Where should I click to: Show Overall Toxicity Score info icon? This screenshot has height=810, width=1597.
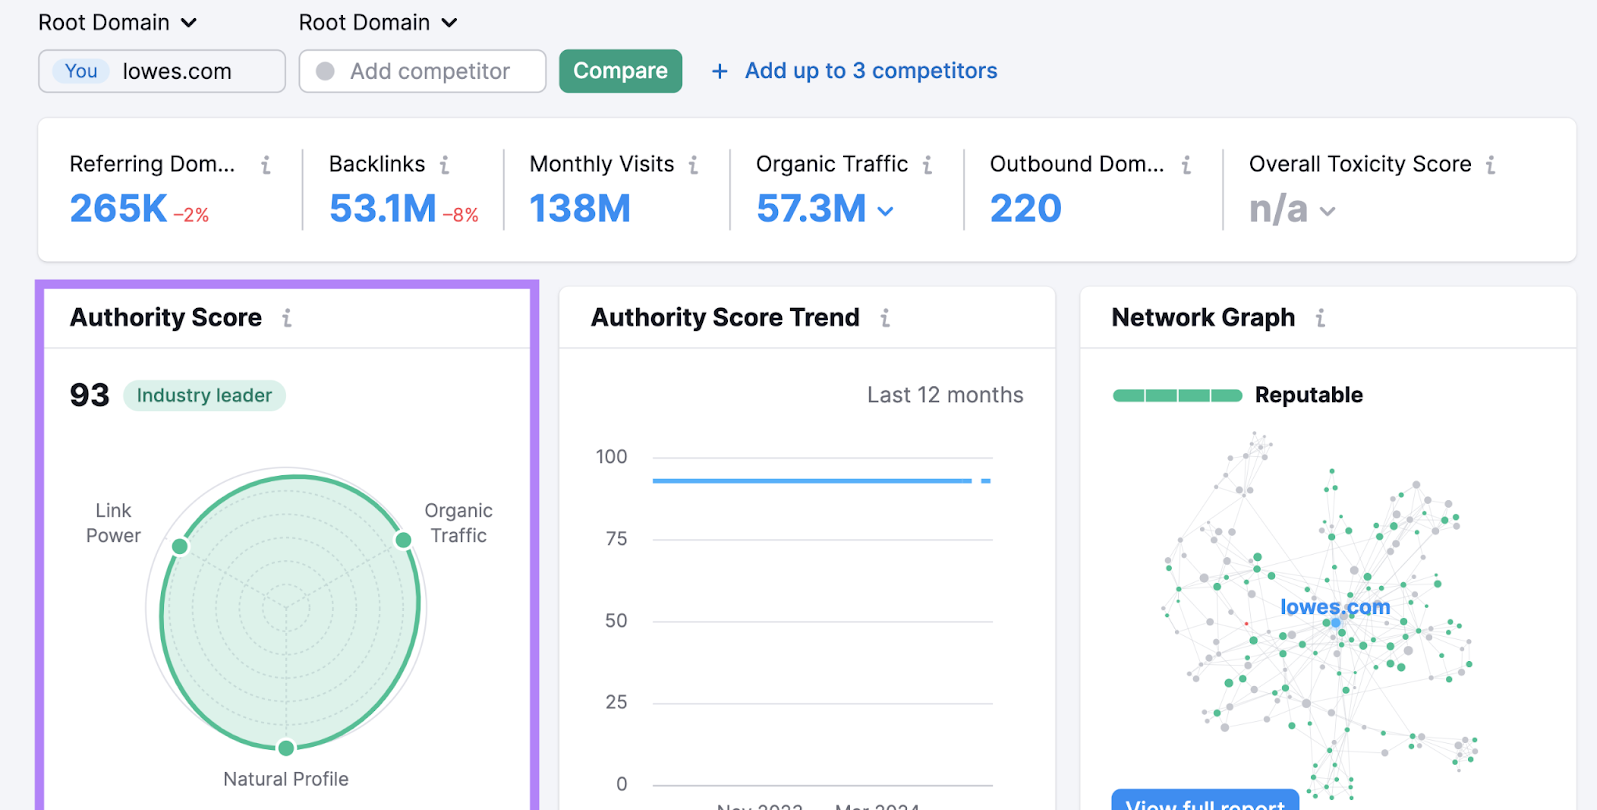click(x=1490, y=165)
